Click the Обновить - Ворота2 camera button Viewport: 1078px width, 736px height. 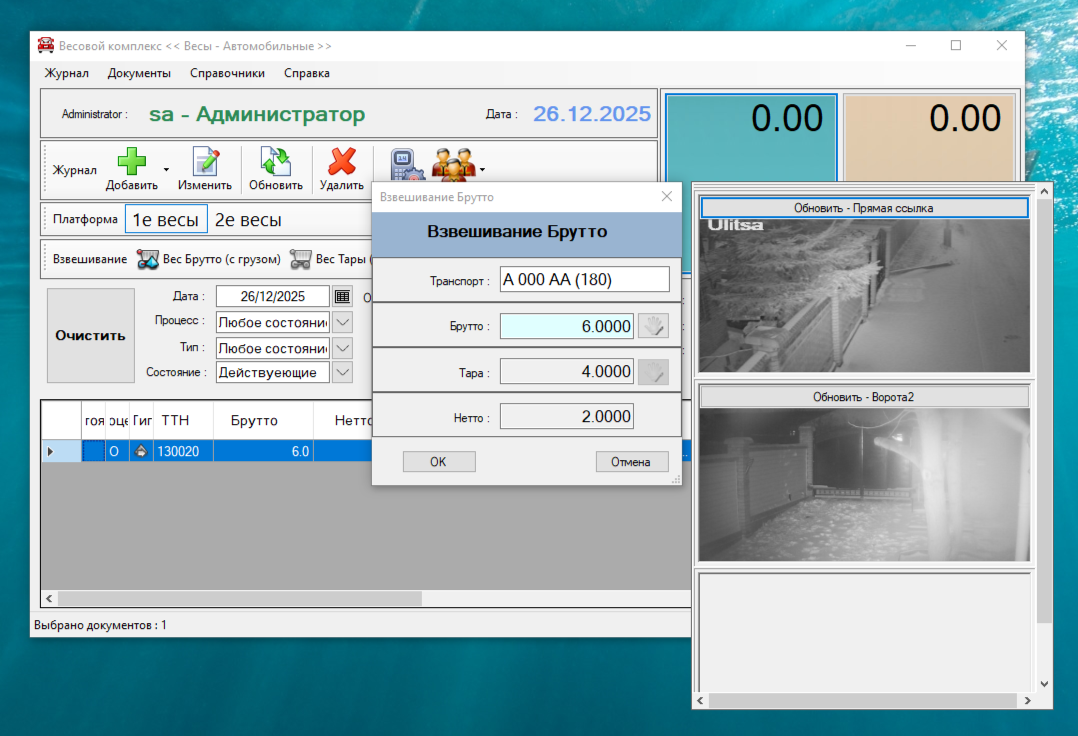tap(864, 397)
